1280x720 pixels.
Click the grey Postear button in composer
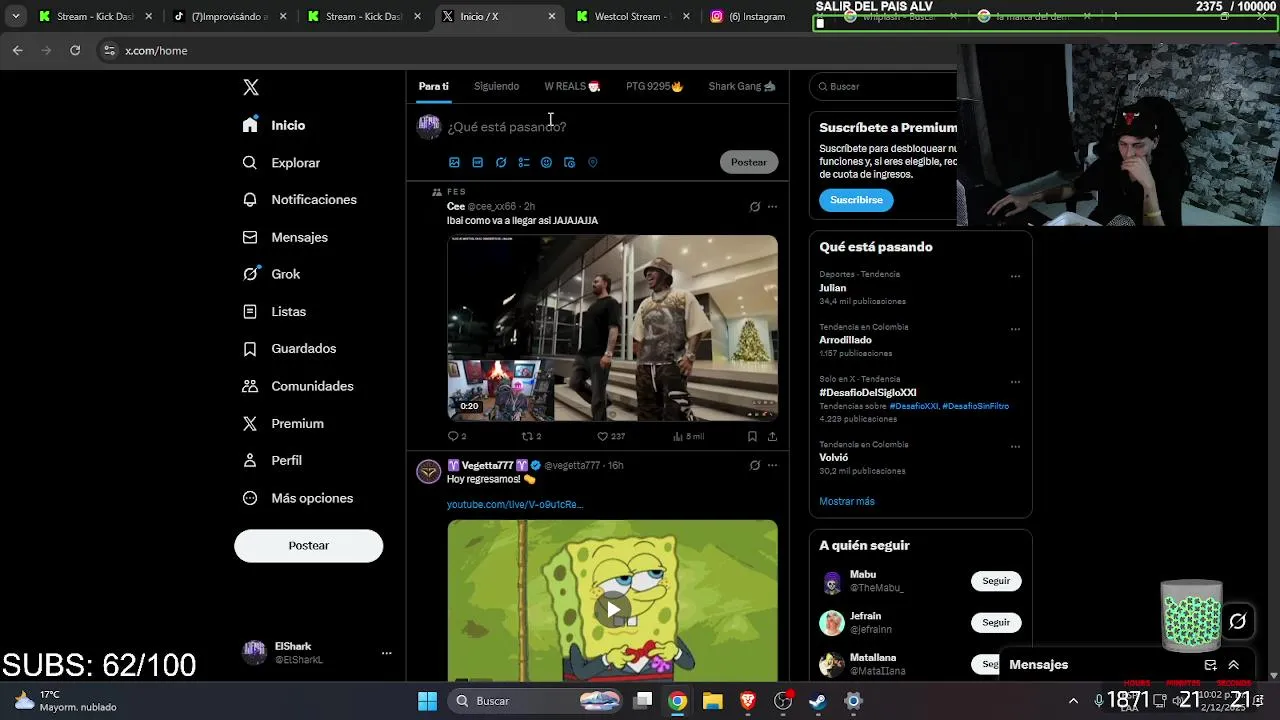click(748, 162)
